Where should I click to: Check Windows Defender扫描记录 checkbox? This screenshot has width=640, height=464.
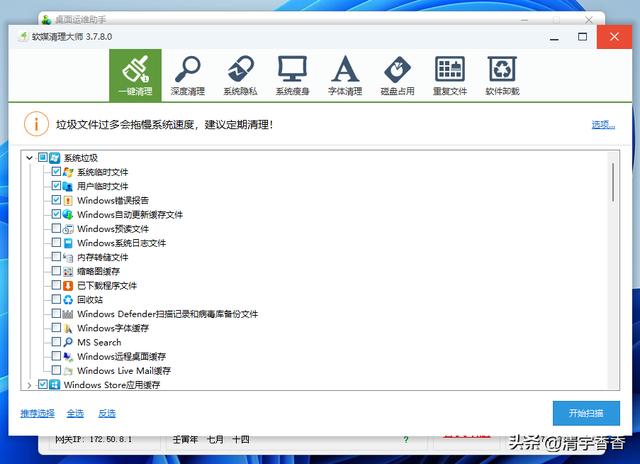[x=56, y=313]
